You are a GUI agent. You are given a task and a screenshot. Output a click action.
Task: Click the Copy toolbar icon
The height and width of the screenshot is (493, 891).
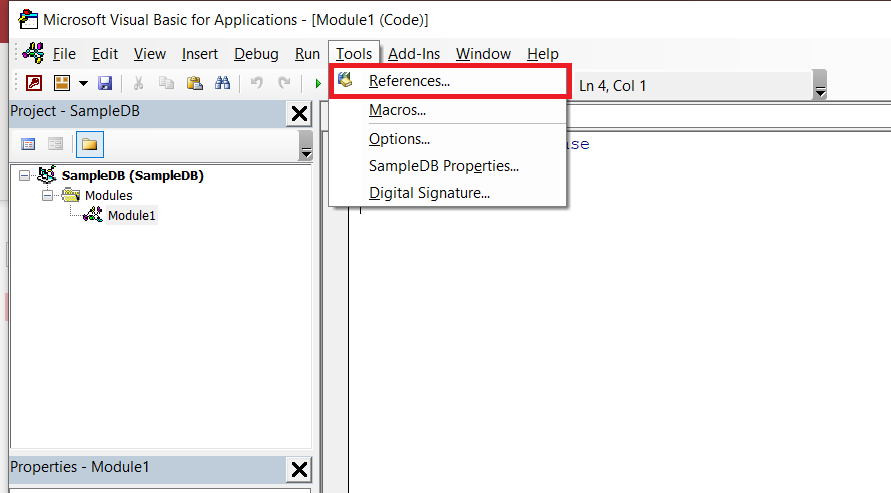(166, 83)
